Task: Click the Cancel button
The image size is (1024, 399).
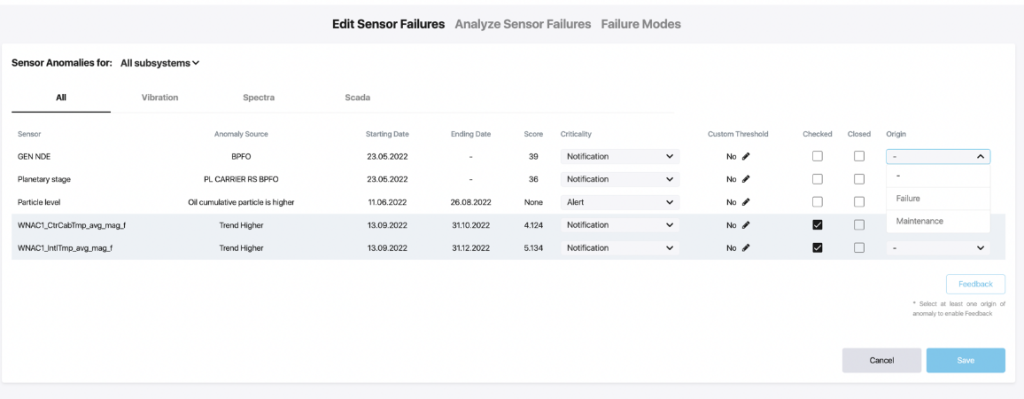Action: [882, 360]
